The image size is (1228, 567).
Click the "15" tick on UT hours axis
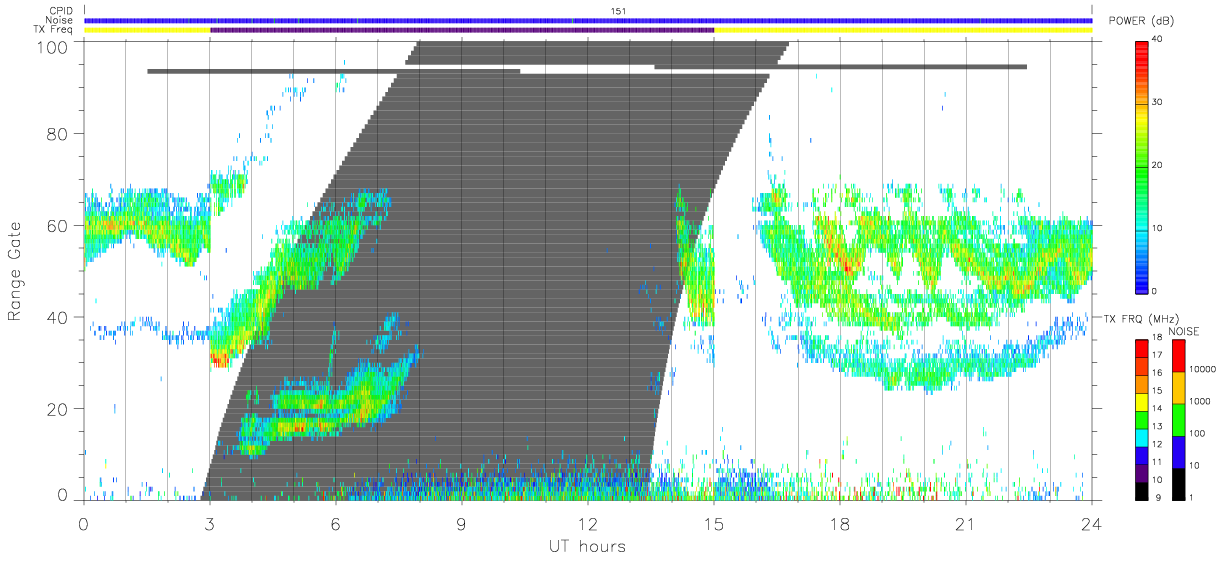(x=714, y=524)
